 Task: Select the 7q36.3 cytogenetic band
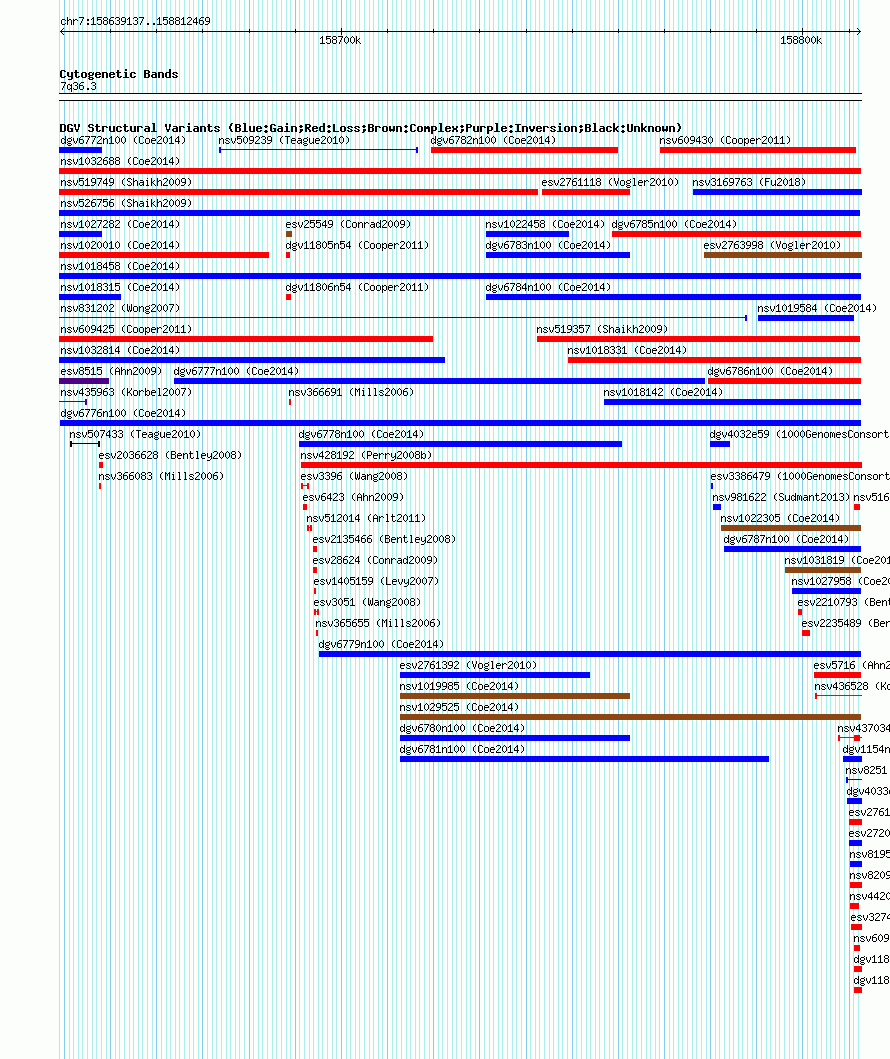coord(78,86)
